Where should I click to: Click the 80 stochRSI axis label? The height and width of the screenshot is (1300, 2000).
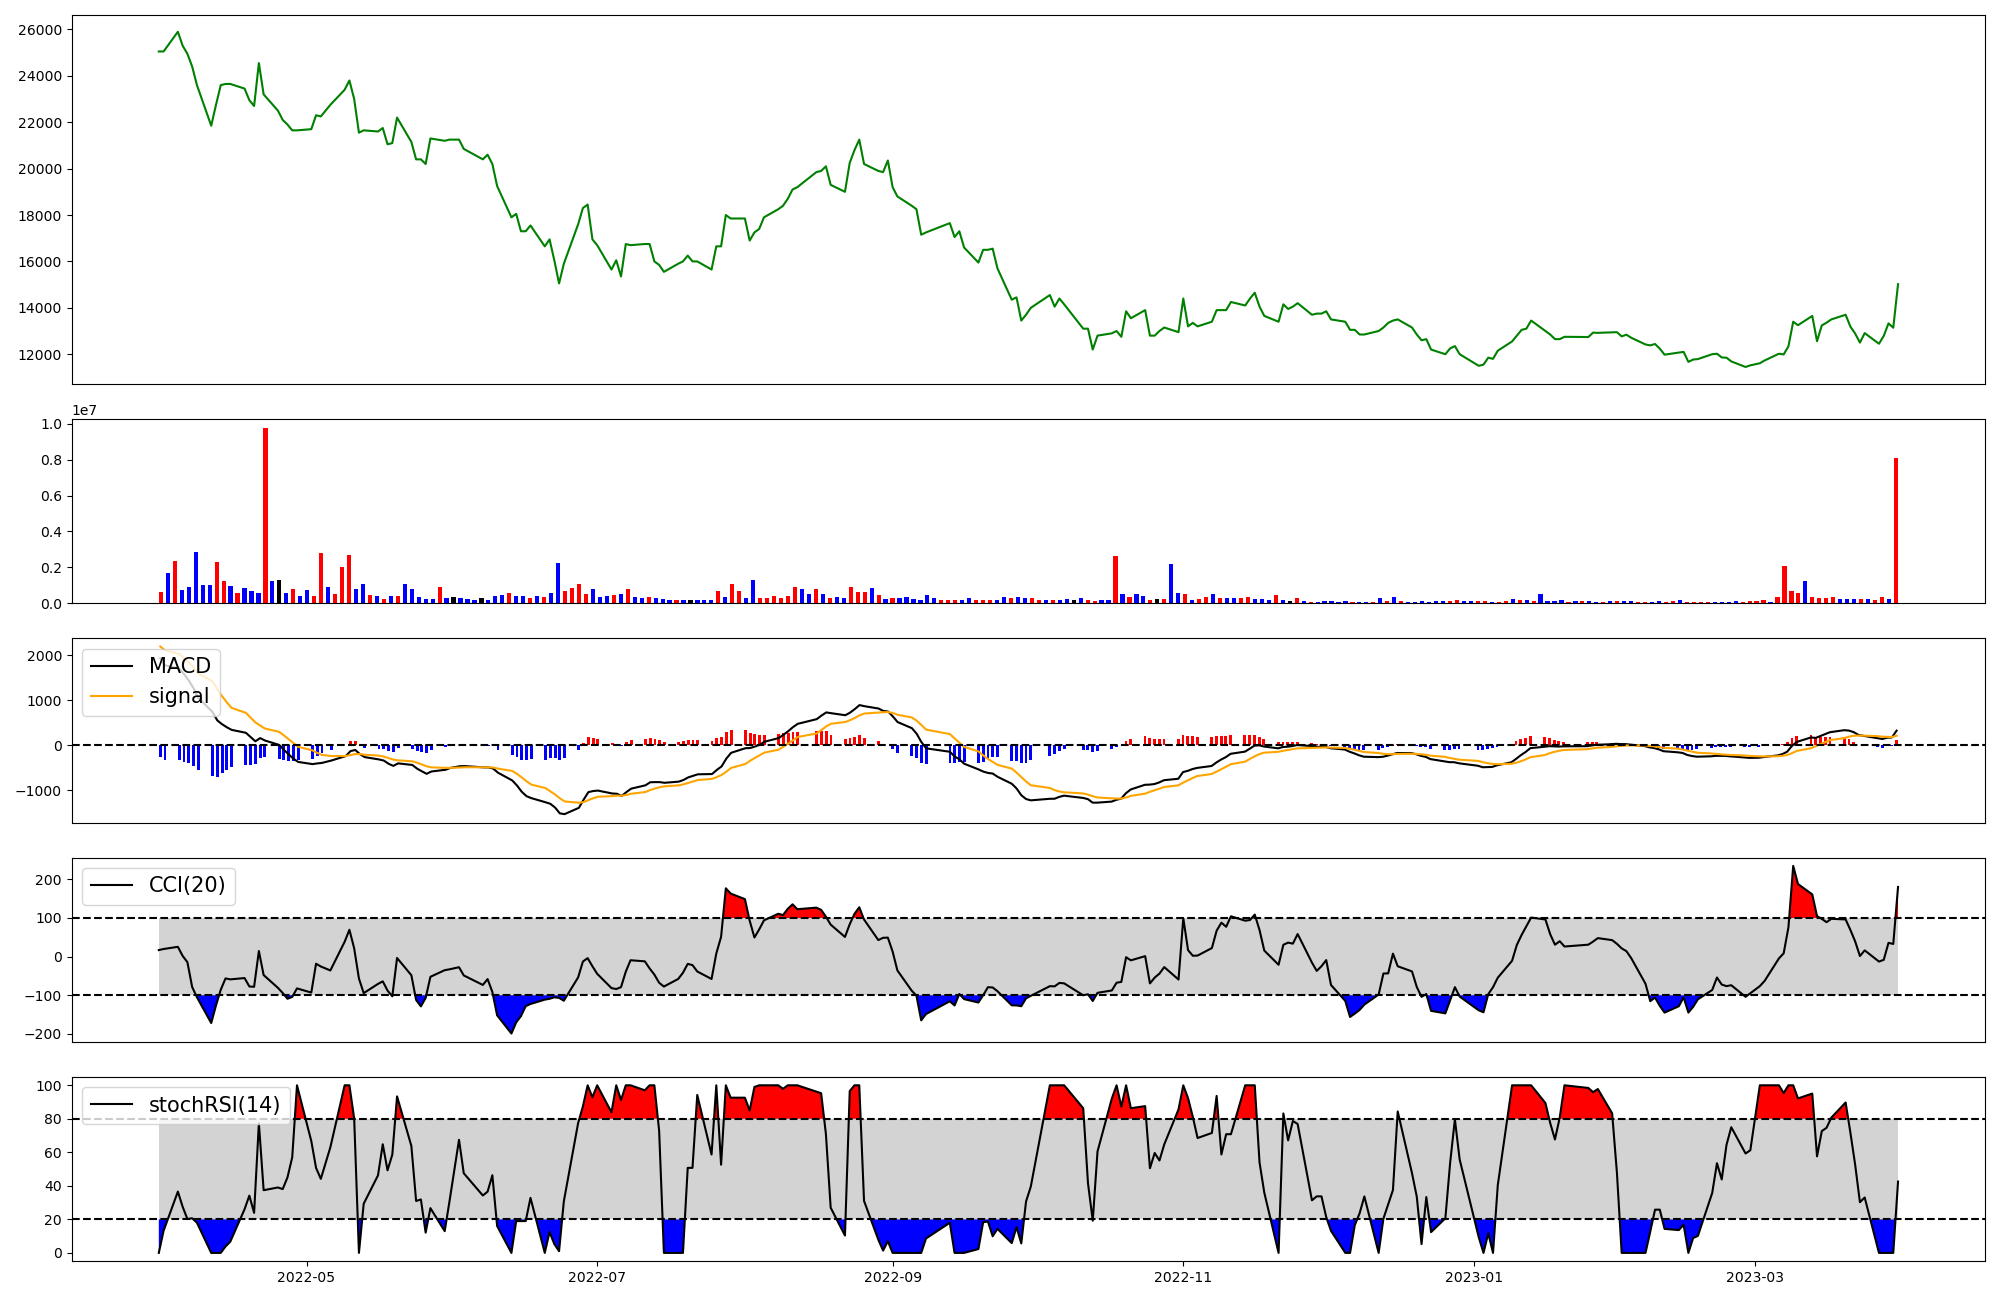pyautogui.click(x=52, y=1119)
